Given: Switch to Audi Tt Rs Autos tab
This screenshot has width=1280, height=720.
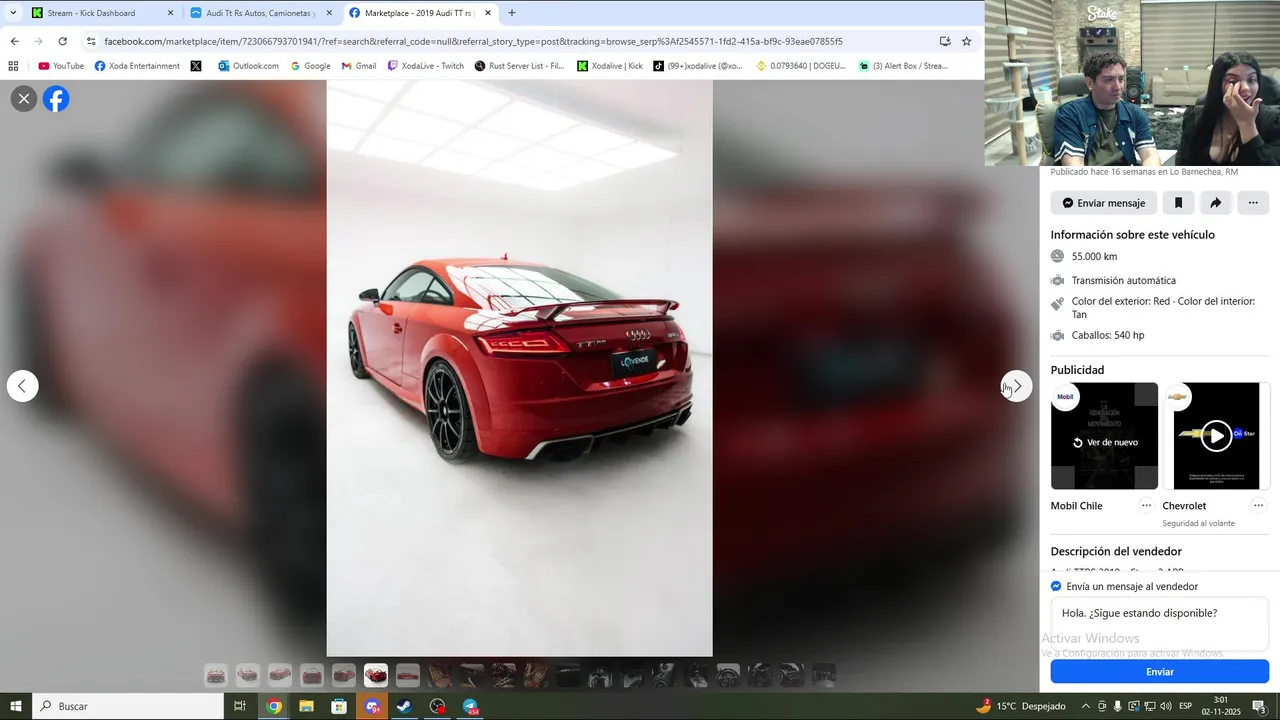Looking at the screenshot, I should coord(260,13).
